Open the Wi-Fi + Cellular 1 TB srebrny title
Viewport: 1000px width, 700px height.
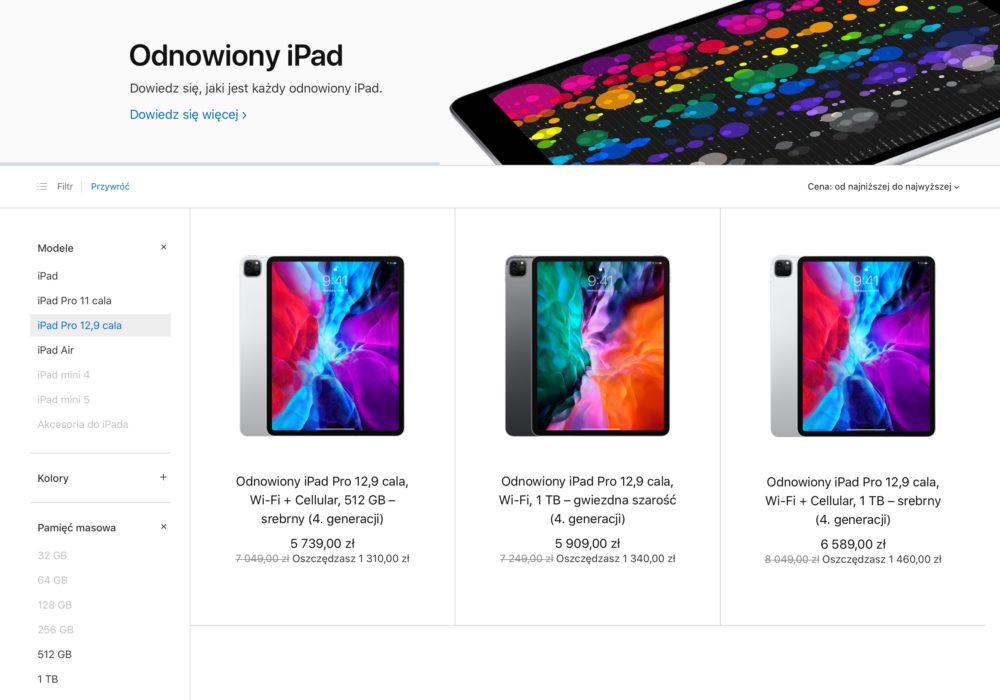pos(853,500)
